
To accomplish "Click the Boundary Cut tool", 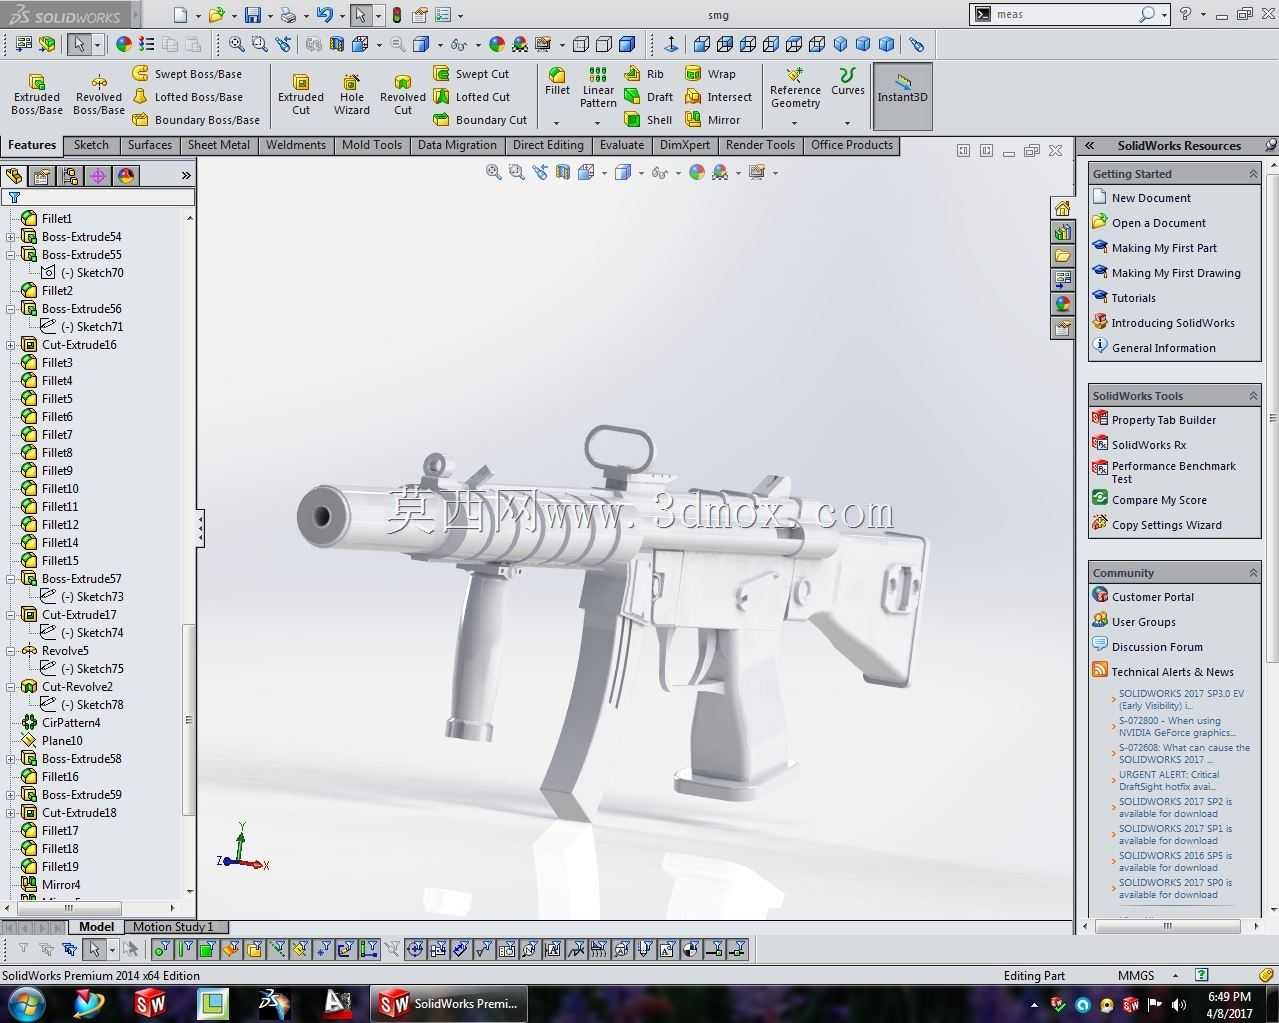I will pos(480,120).
